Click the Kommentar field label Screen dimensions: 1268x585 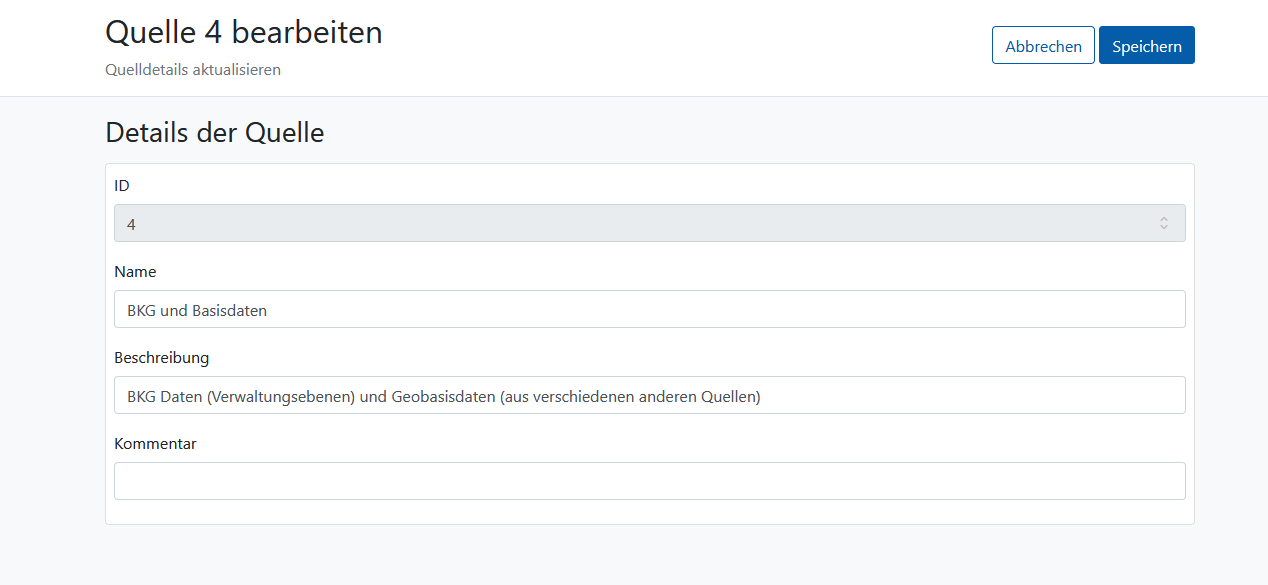click(155, 443)
